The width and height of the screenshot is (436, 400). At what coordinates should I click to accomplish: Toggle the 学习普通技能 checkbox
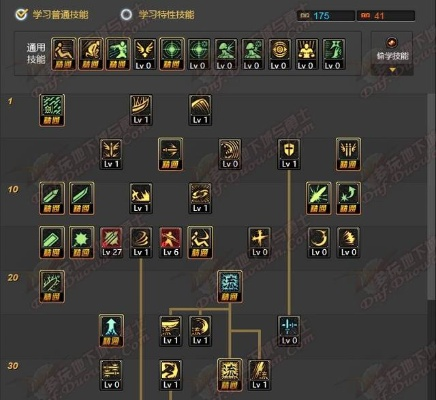click(x=22, y=14)
